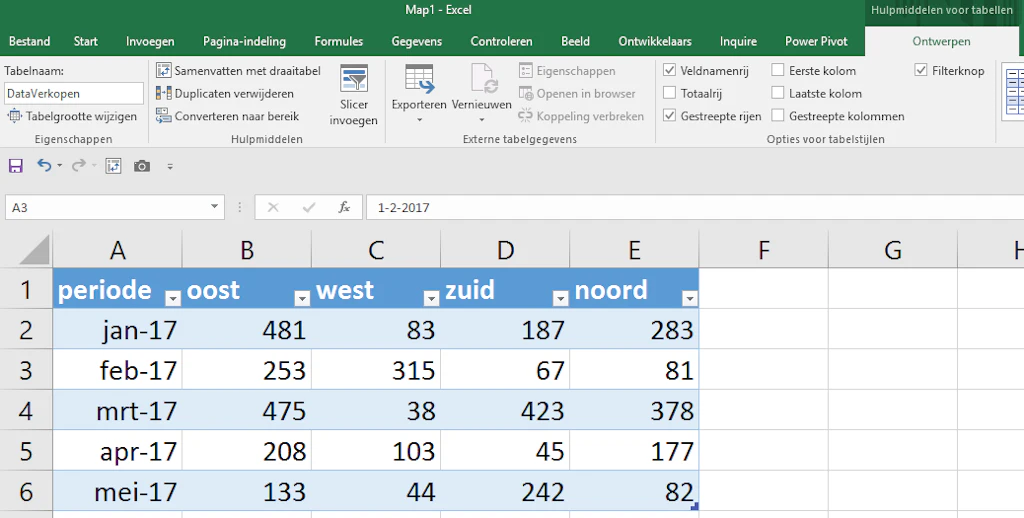
Task: Click cell with value 177
Action: point(634,451)
